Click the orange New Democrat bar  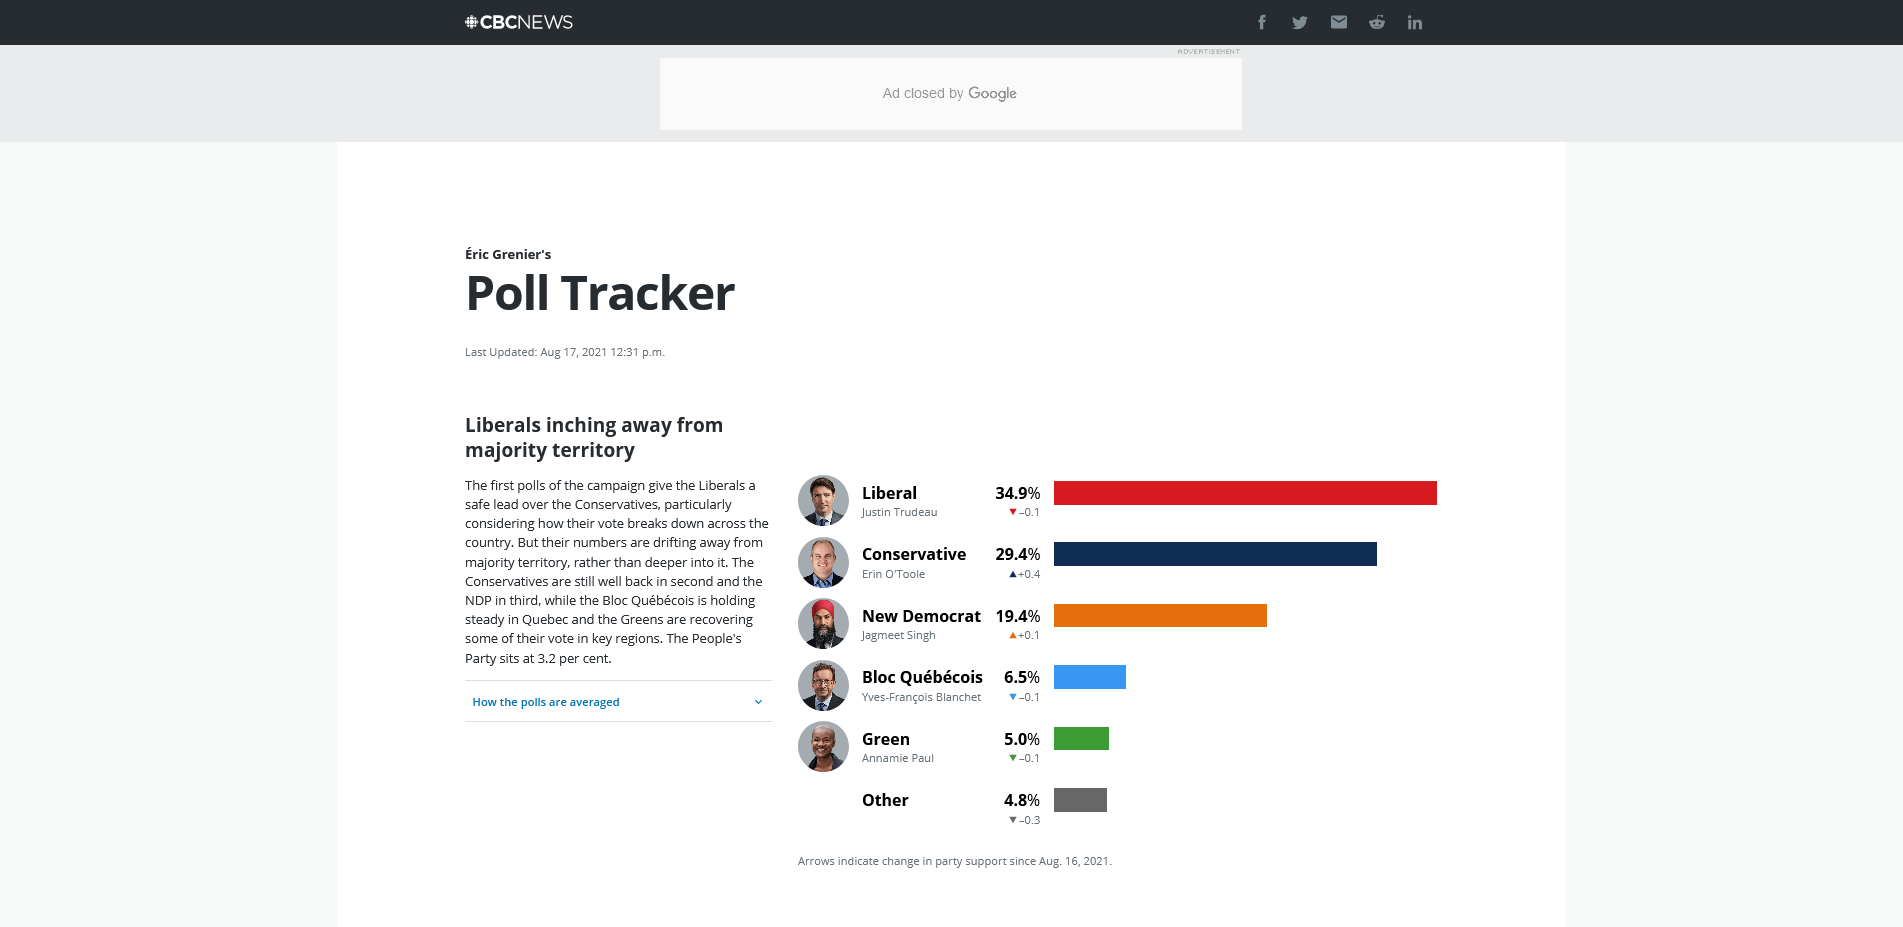click(x=1160, y=615)
